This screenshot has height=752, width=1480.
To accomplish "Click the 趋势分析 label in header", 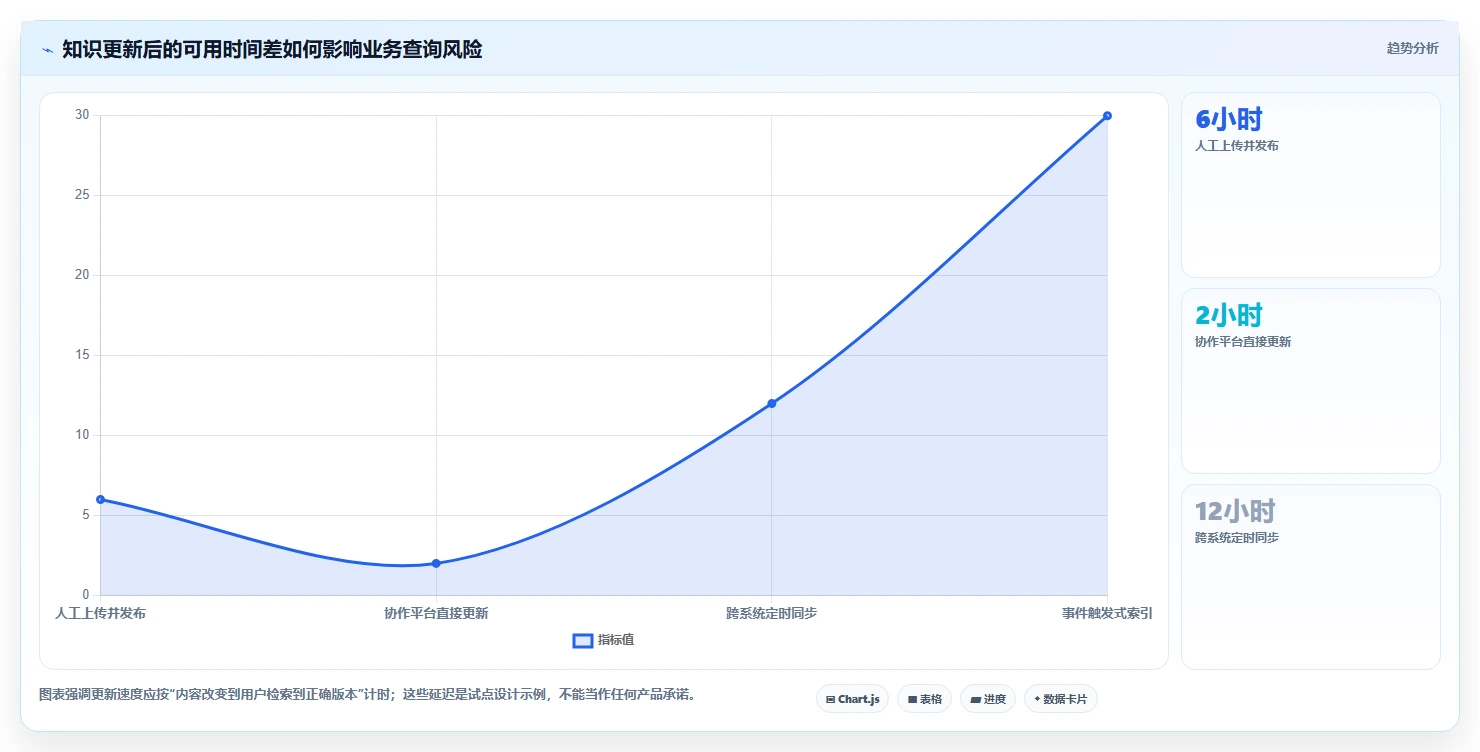I will coord(1412,48).
